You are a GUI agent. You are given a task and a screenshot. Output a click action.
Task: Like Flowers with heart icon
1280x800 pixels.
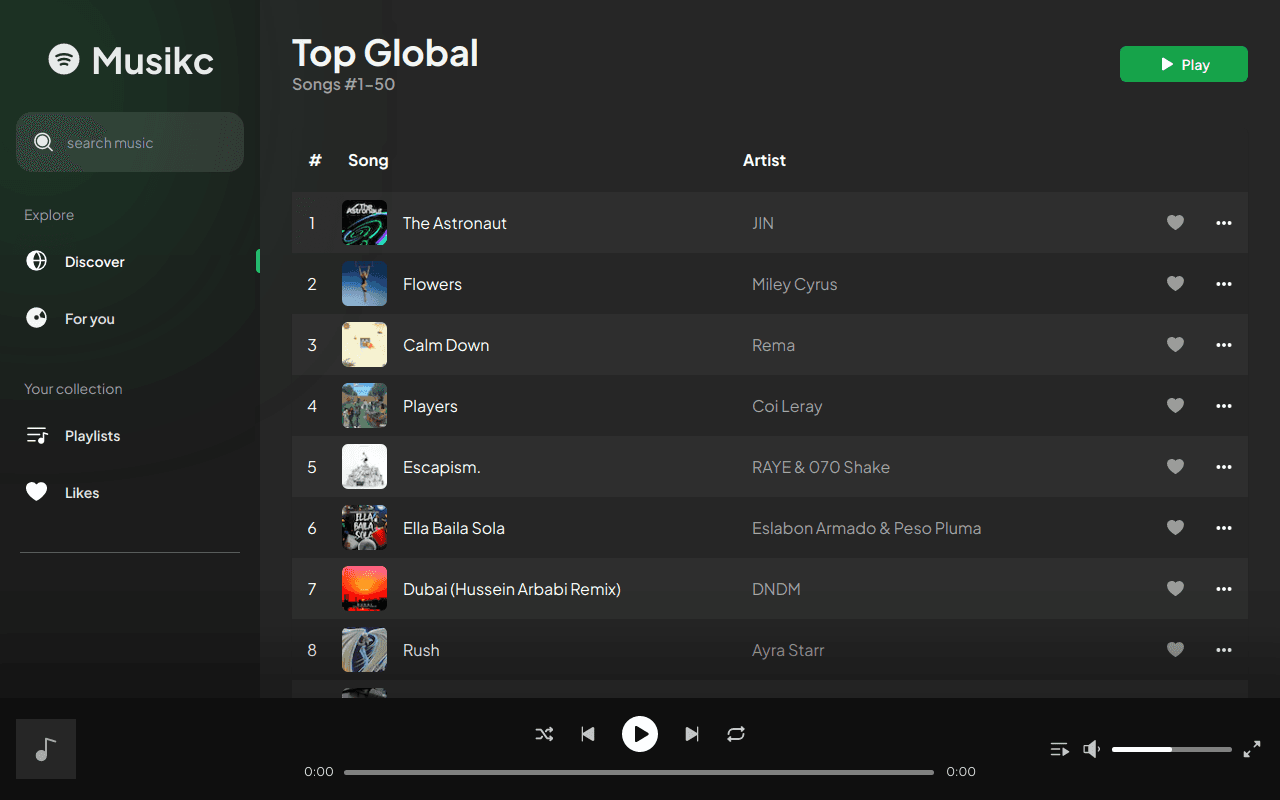coord(1175,284)
